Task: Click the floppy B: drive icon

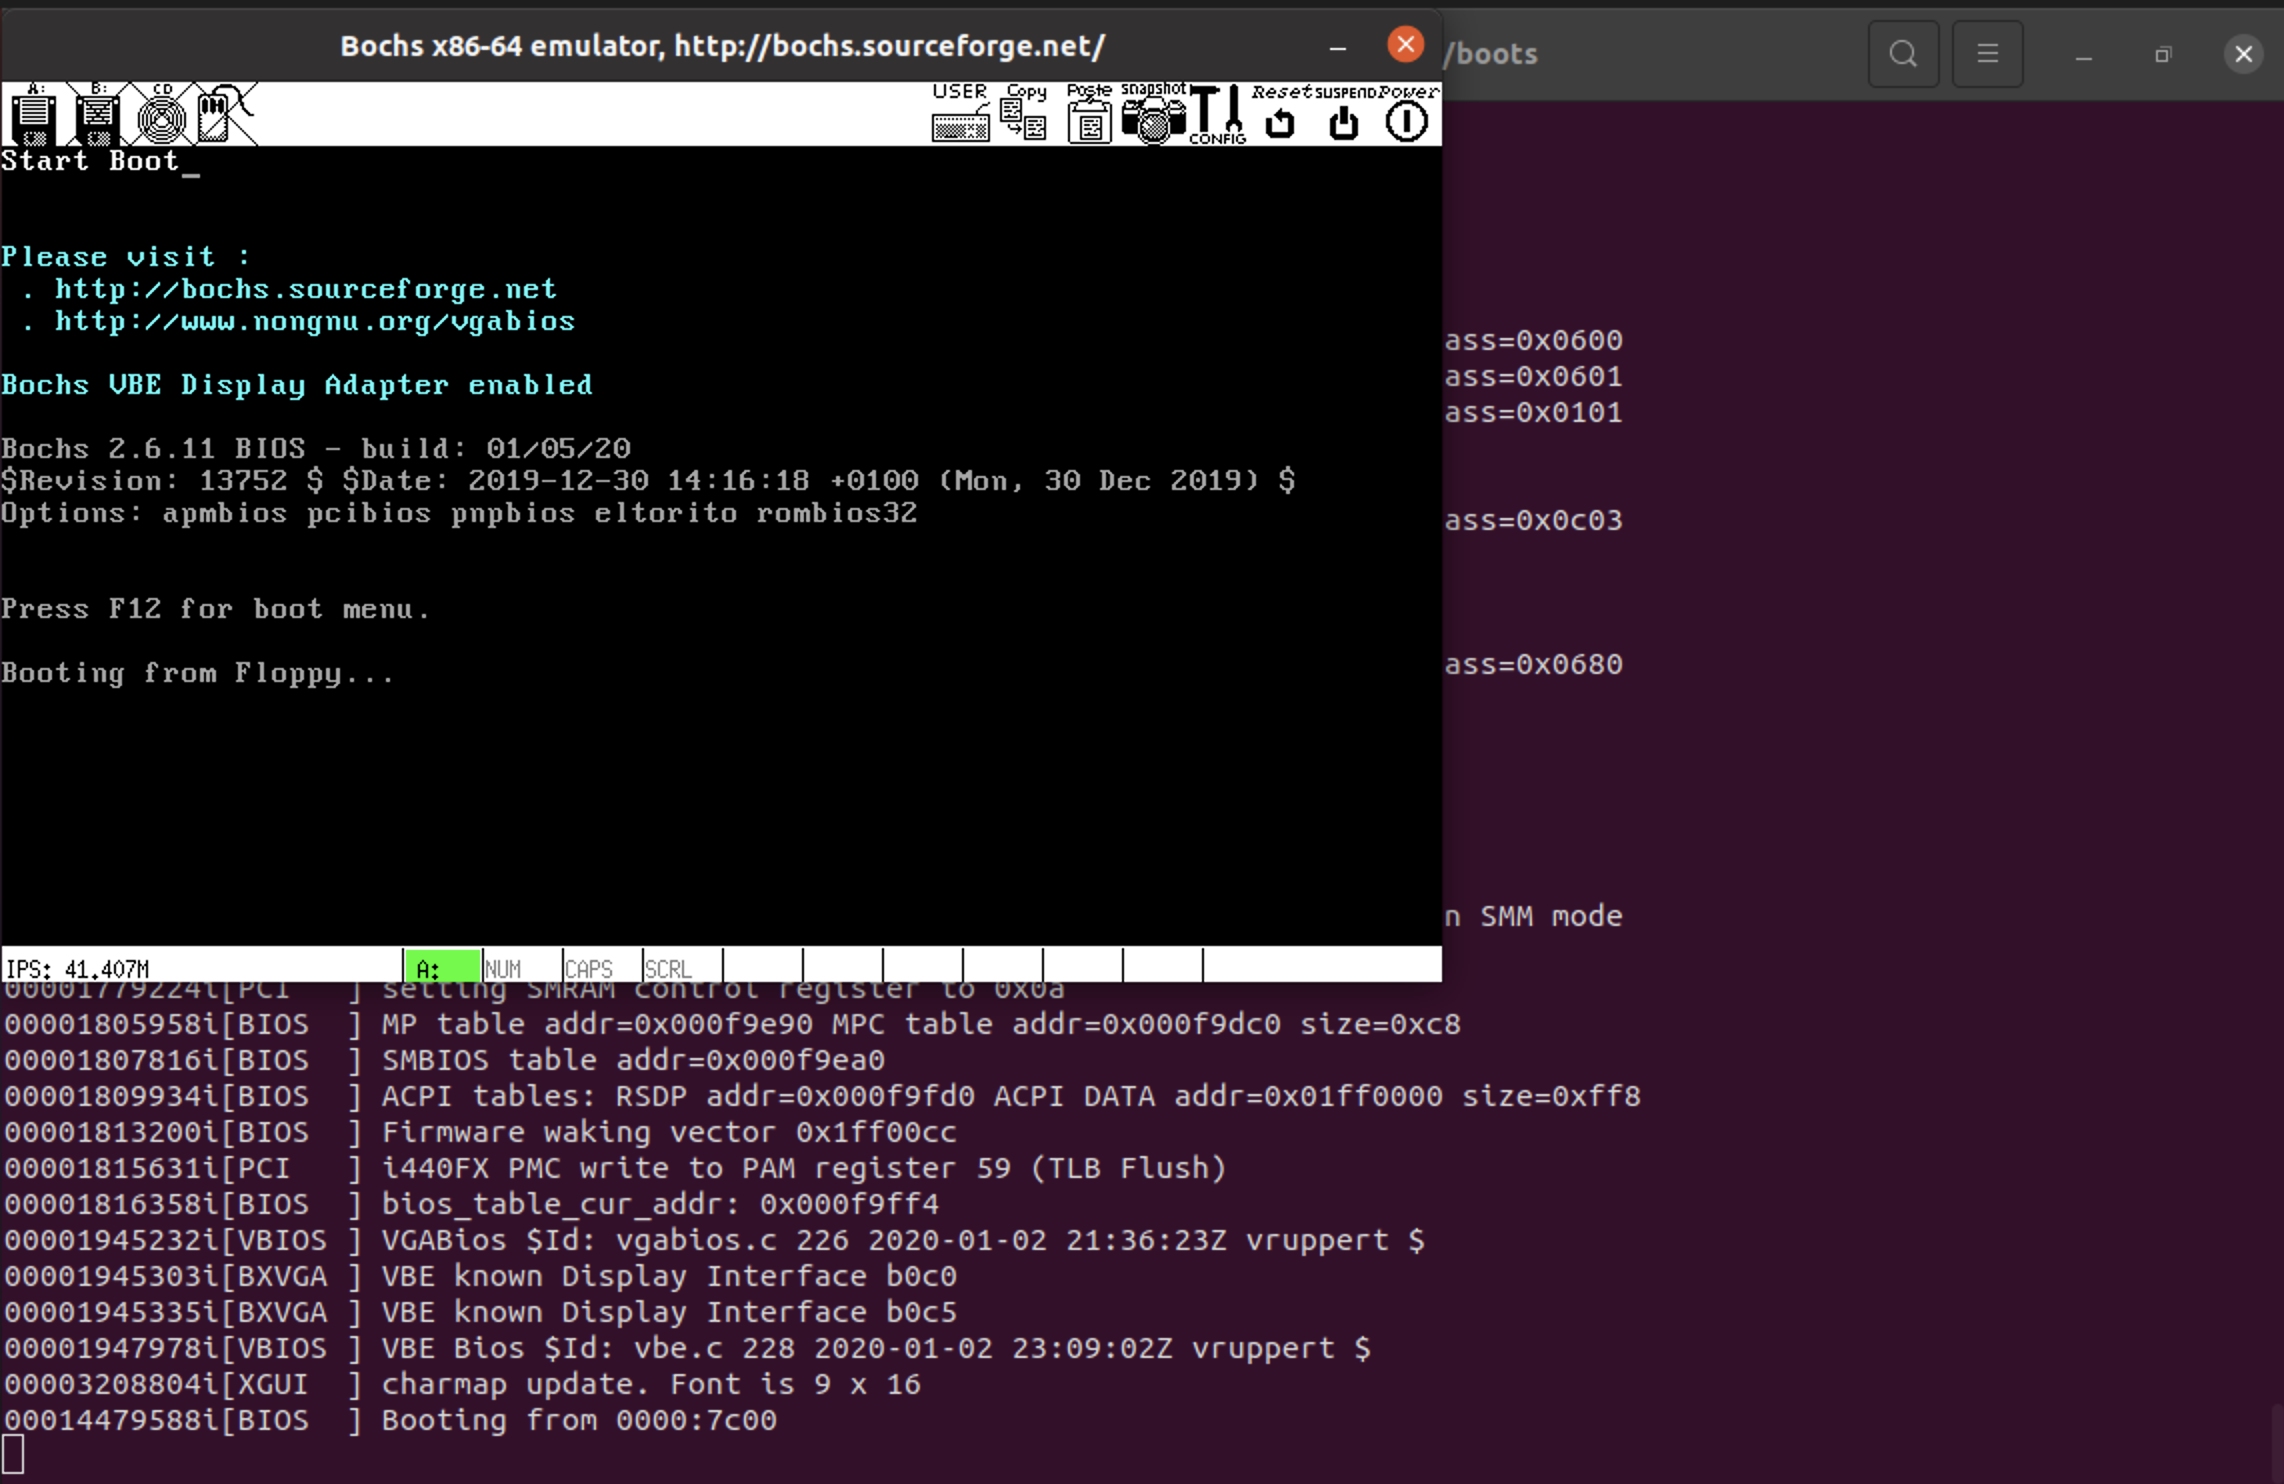Action: (x=97, y=114)
